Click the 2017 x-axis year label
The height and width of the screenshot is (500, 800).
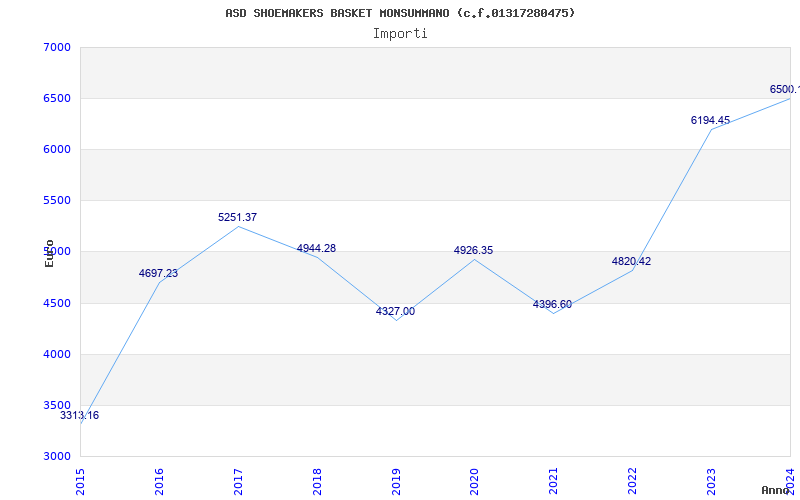238,482
